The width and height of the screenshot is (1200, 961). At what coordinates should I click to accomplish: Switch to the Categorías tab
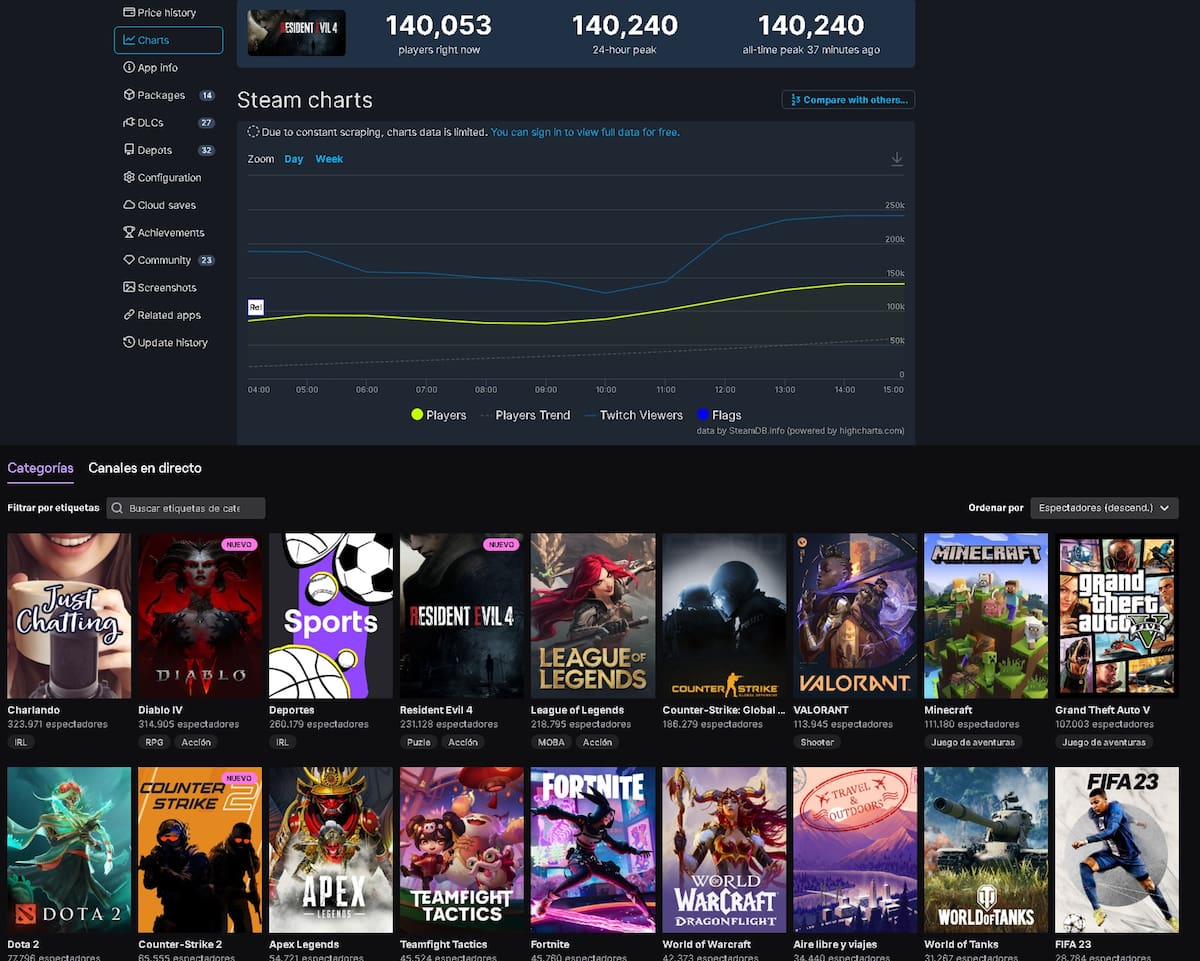point(40,468)
